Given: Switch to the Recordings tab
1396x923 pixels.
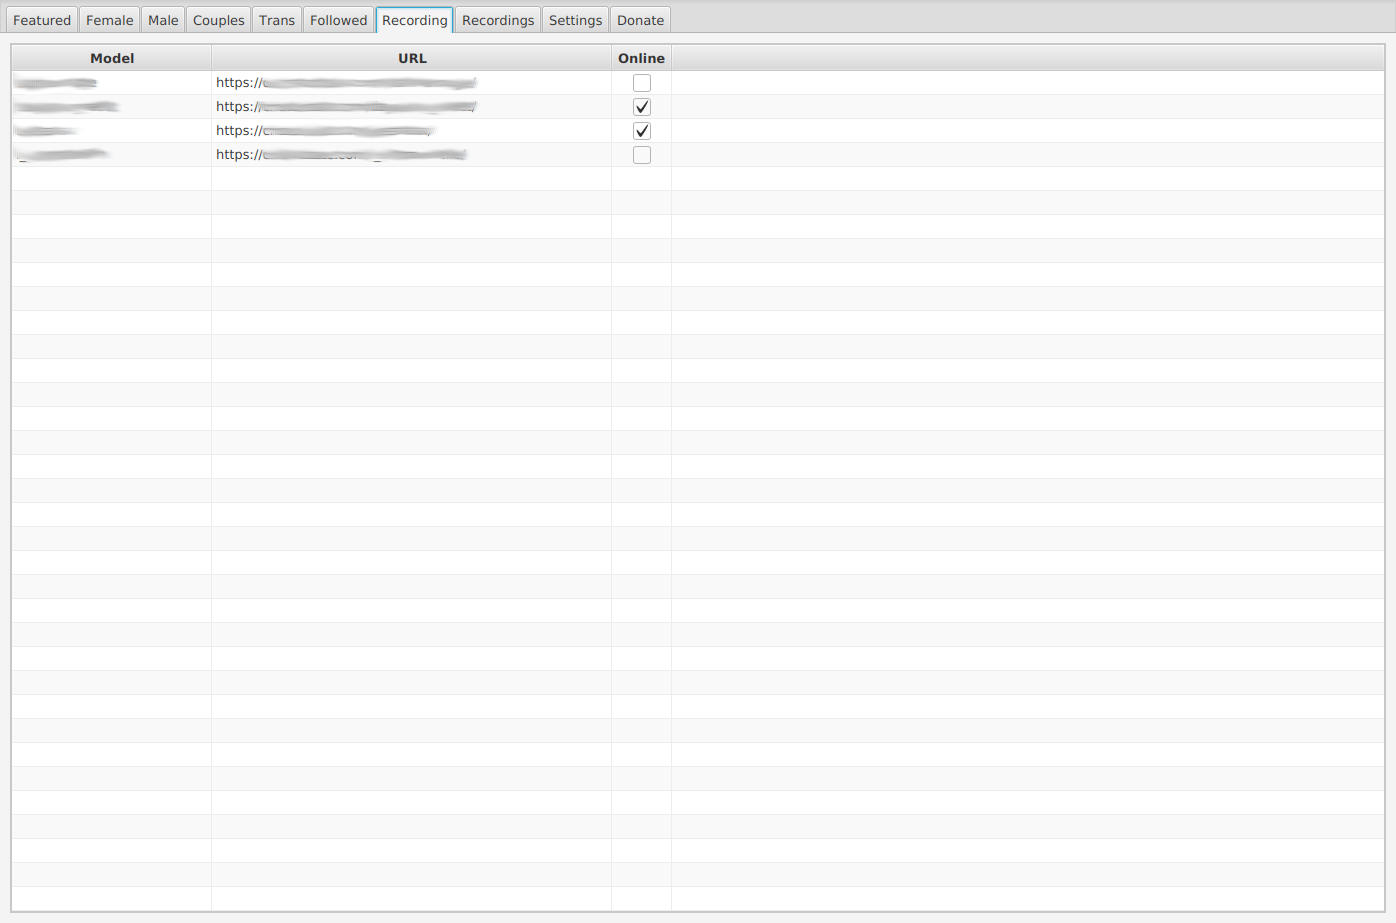Looking at the screenshot, I should click(498, 20).
